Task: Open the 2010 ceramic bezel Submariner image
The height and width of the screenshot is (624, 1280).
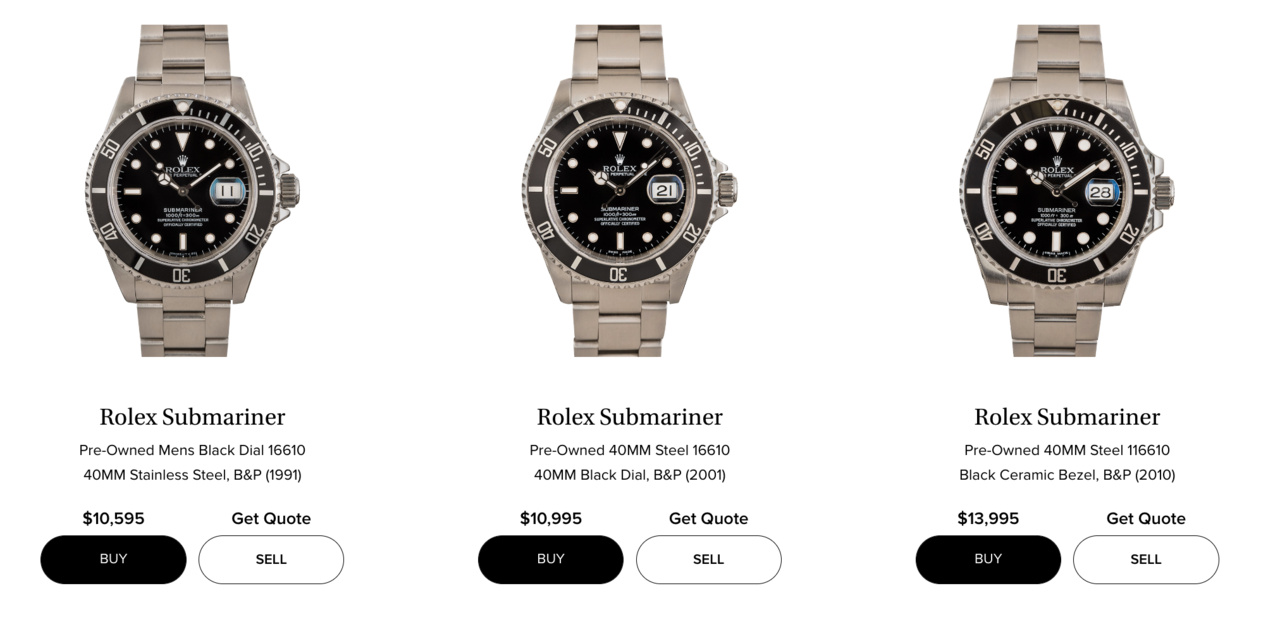Action: pyautogui.click(x=1066, y=190)
